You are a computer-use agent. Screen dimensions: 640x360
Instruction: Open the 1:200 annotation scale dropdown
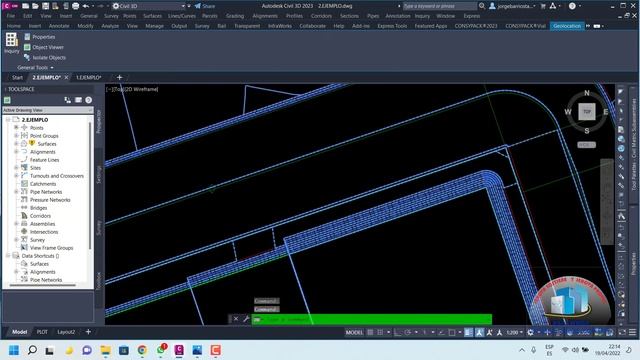click(514, 332)
